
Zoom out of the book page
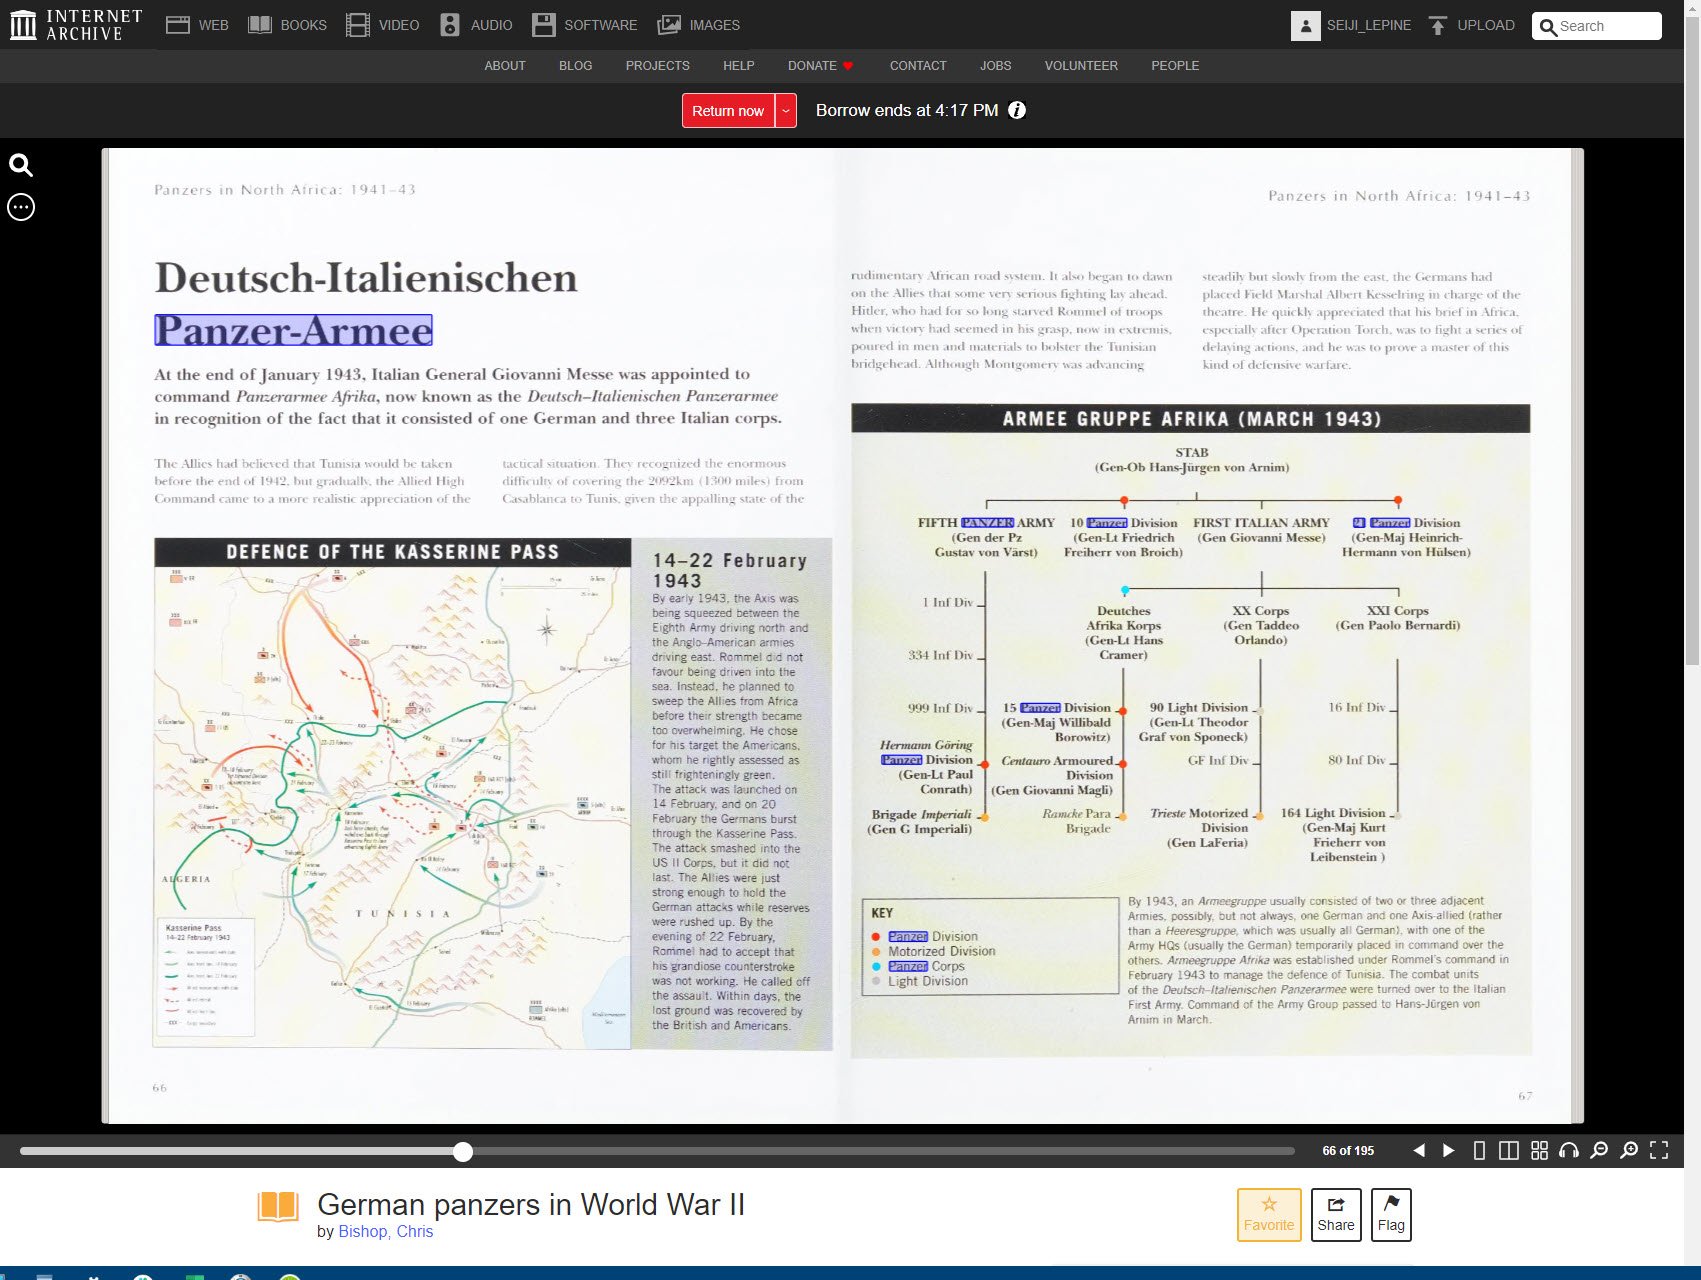coord(1599,1151)
